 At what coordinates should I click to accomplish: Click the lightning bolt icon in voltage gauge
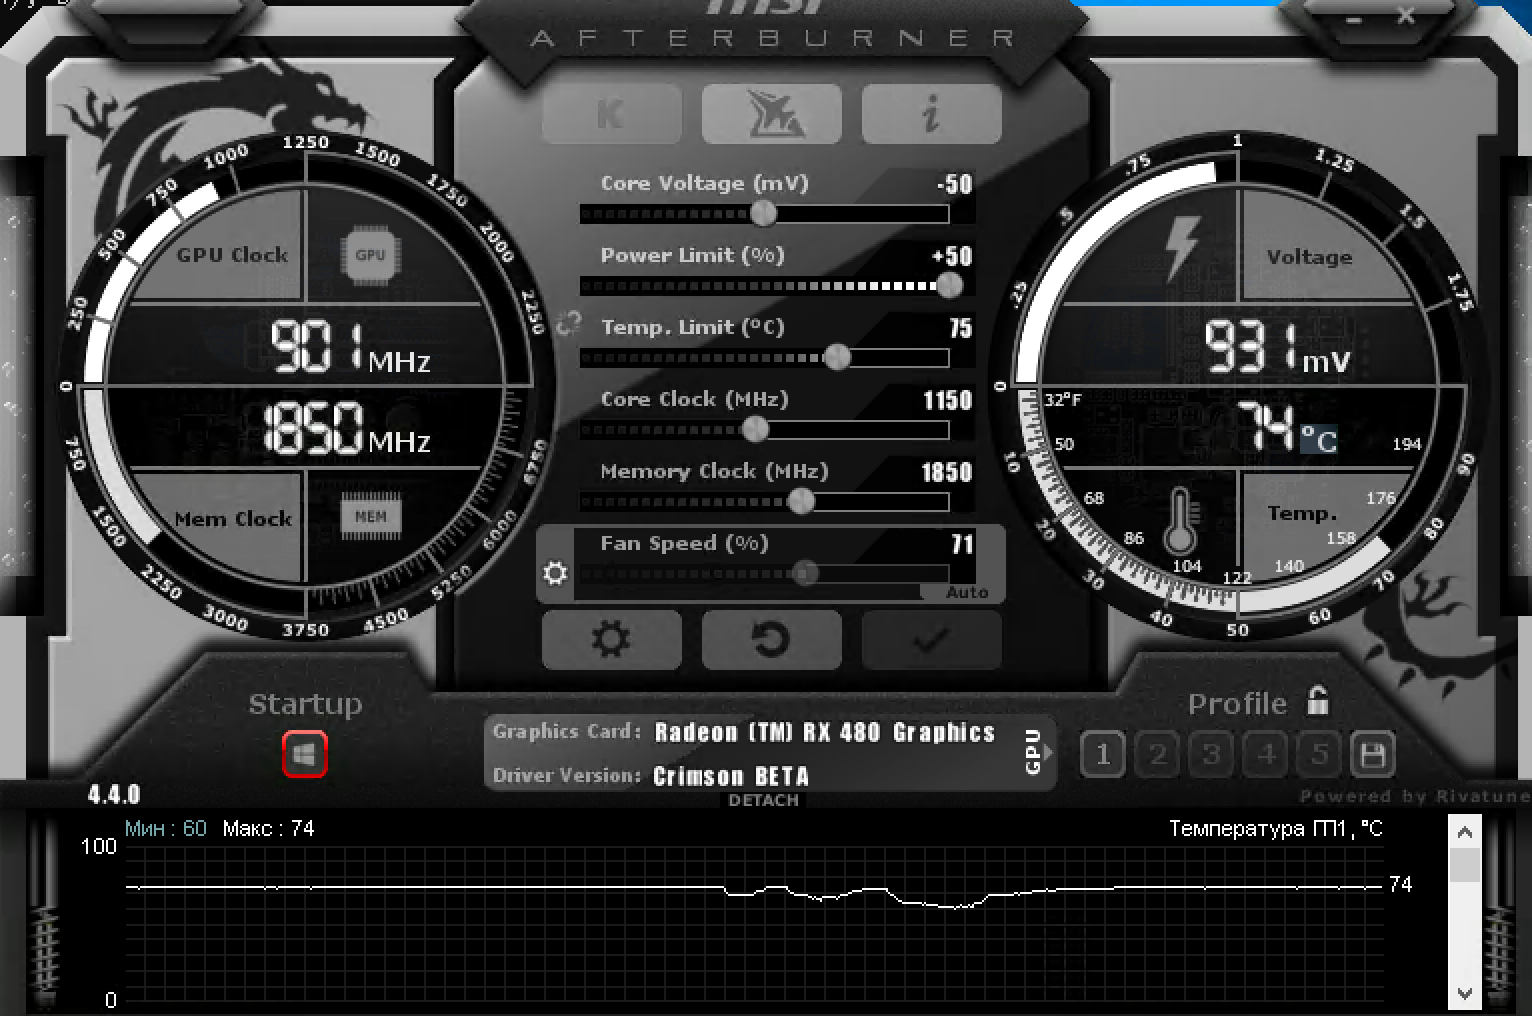(1182, 248)
